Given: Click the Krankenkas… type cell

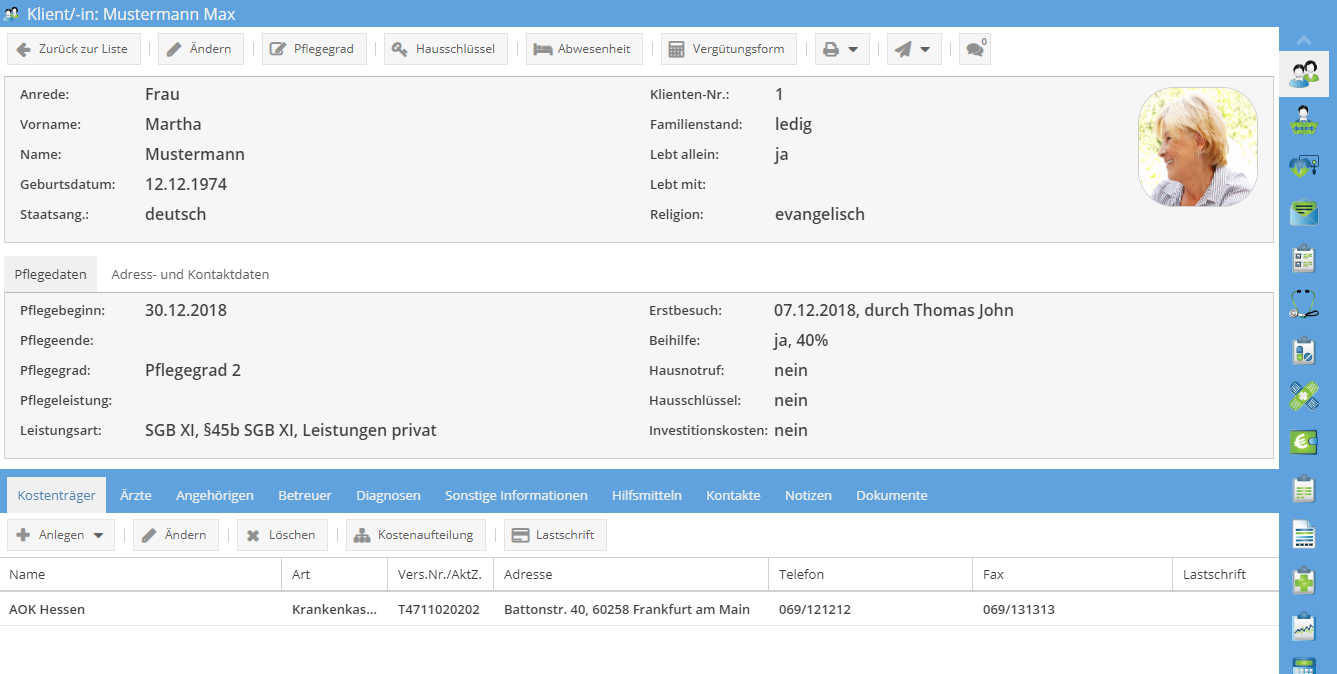Looking at the screenshot, I should point(334,609).
